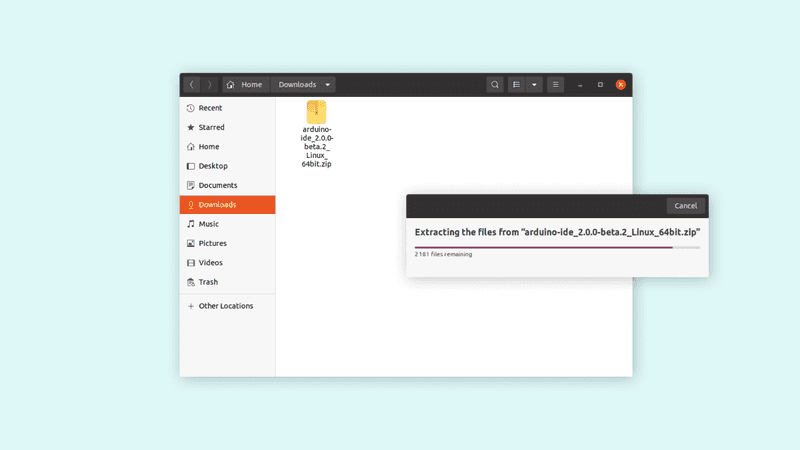This screenshot has height=450, width=800.
Task: Open Music in the sidebar
Action: click(228, 224)
